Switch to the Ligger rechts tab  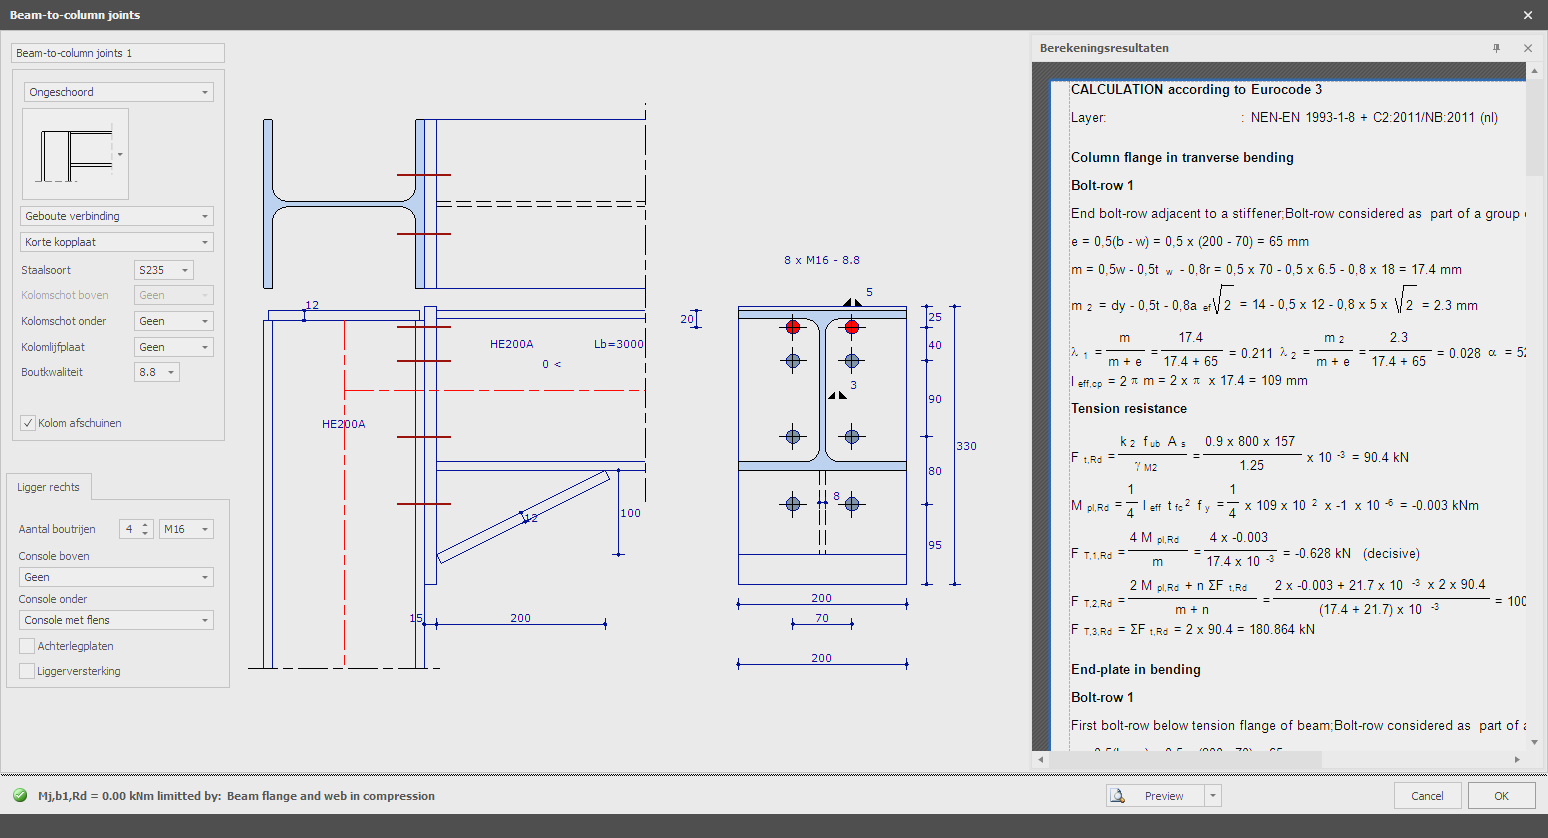click(48, 487)
